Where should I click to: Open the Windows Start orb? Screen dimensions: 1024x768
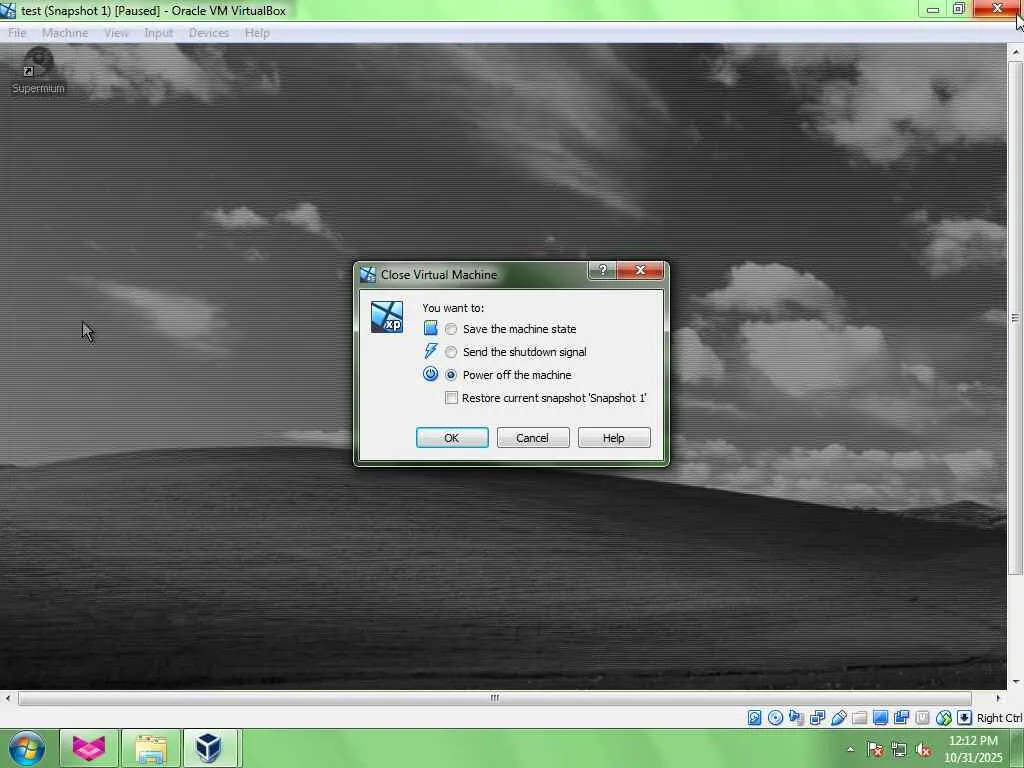(x=27, y=748)
